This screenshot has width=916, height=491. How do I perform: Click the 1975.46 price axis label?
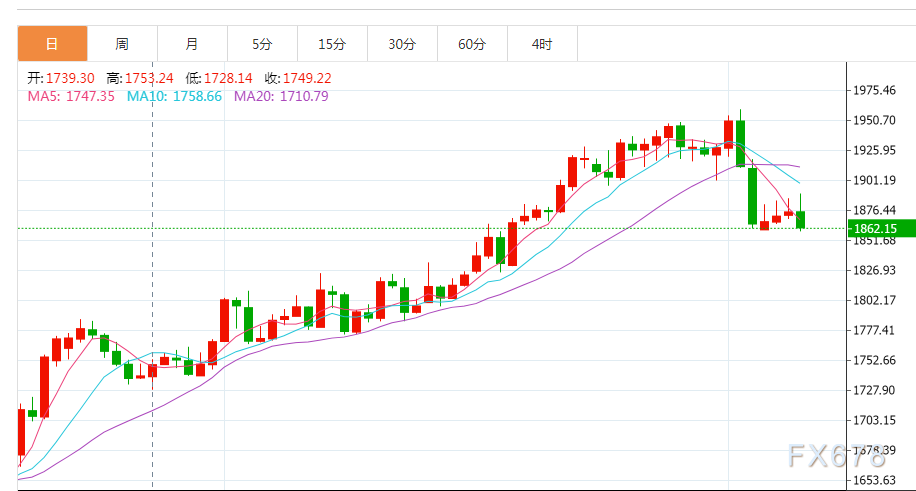pos(875,90)
